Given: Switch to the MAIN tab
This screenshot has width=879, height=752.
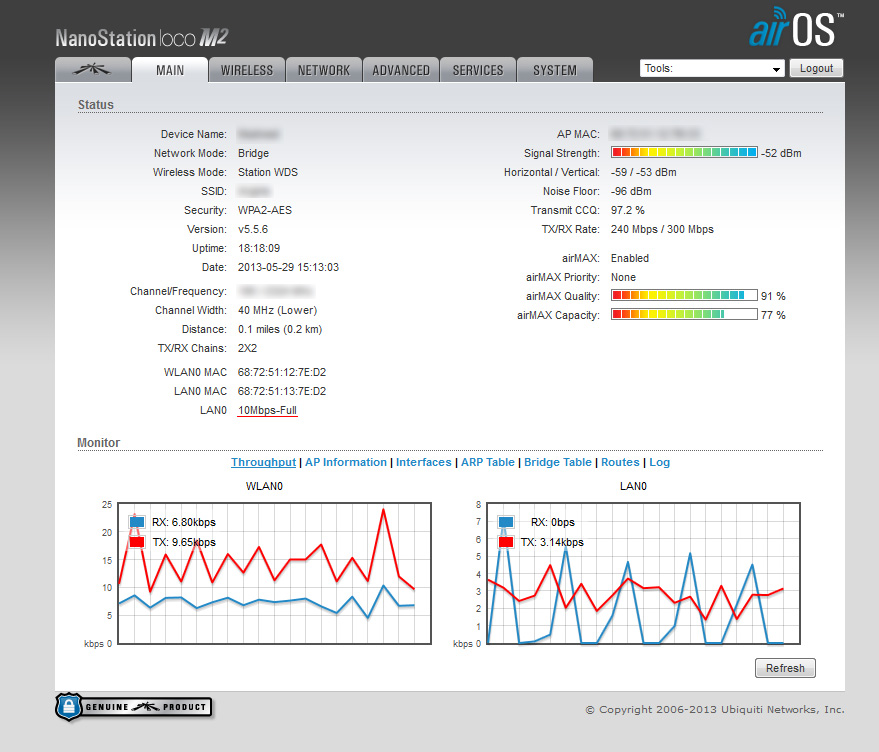Looking at the screenshot, I should (170, 70).
